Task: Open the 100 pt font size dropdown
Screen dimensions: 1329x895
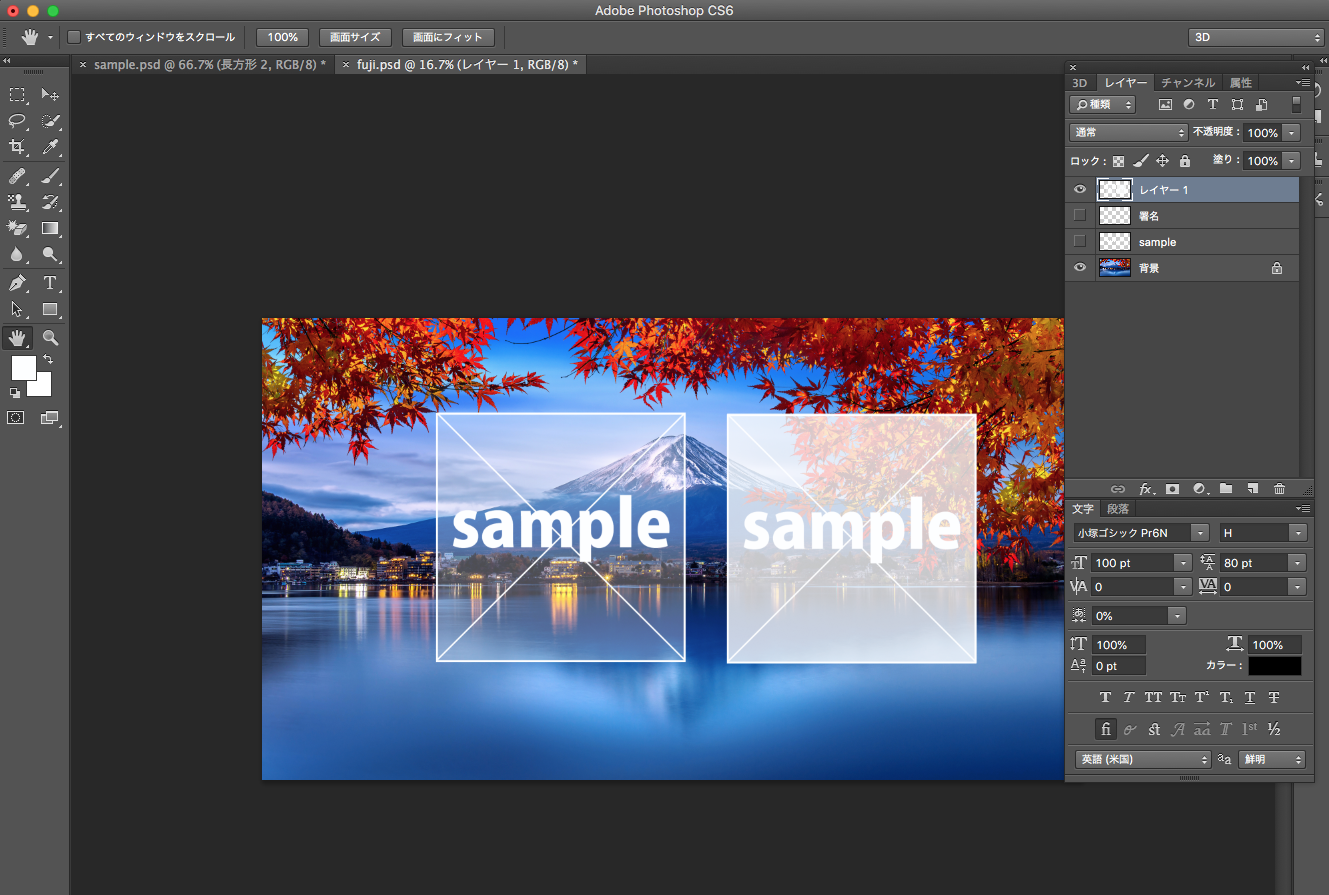Action: (1184, 563)
